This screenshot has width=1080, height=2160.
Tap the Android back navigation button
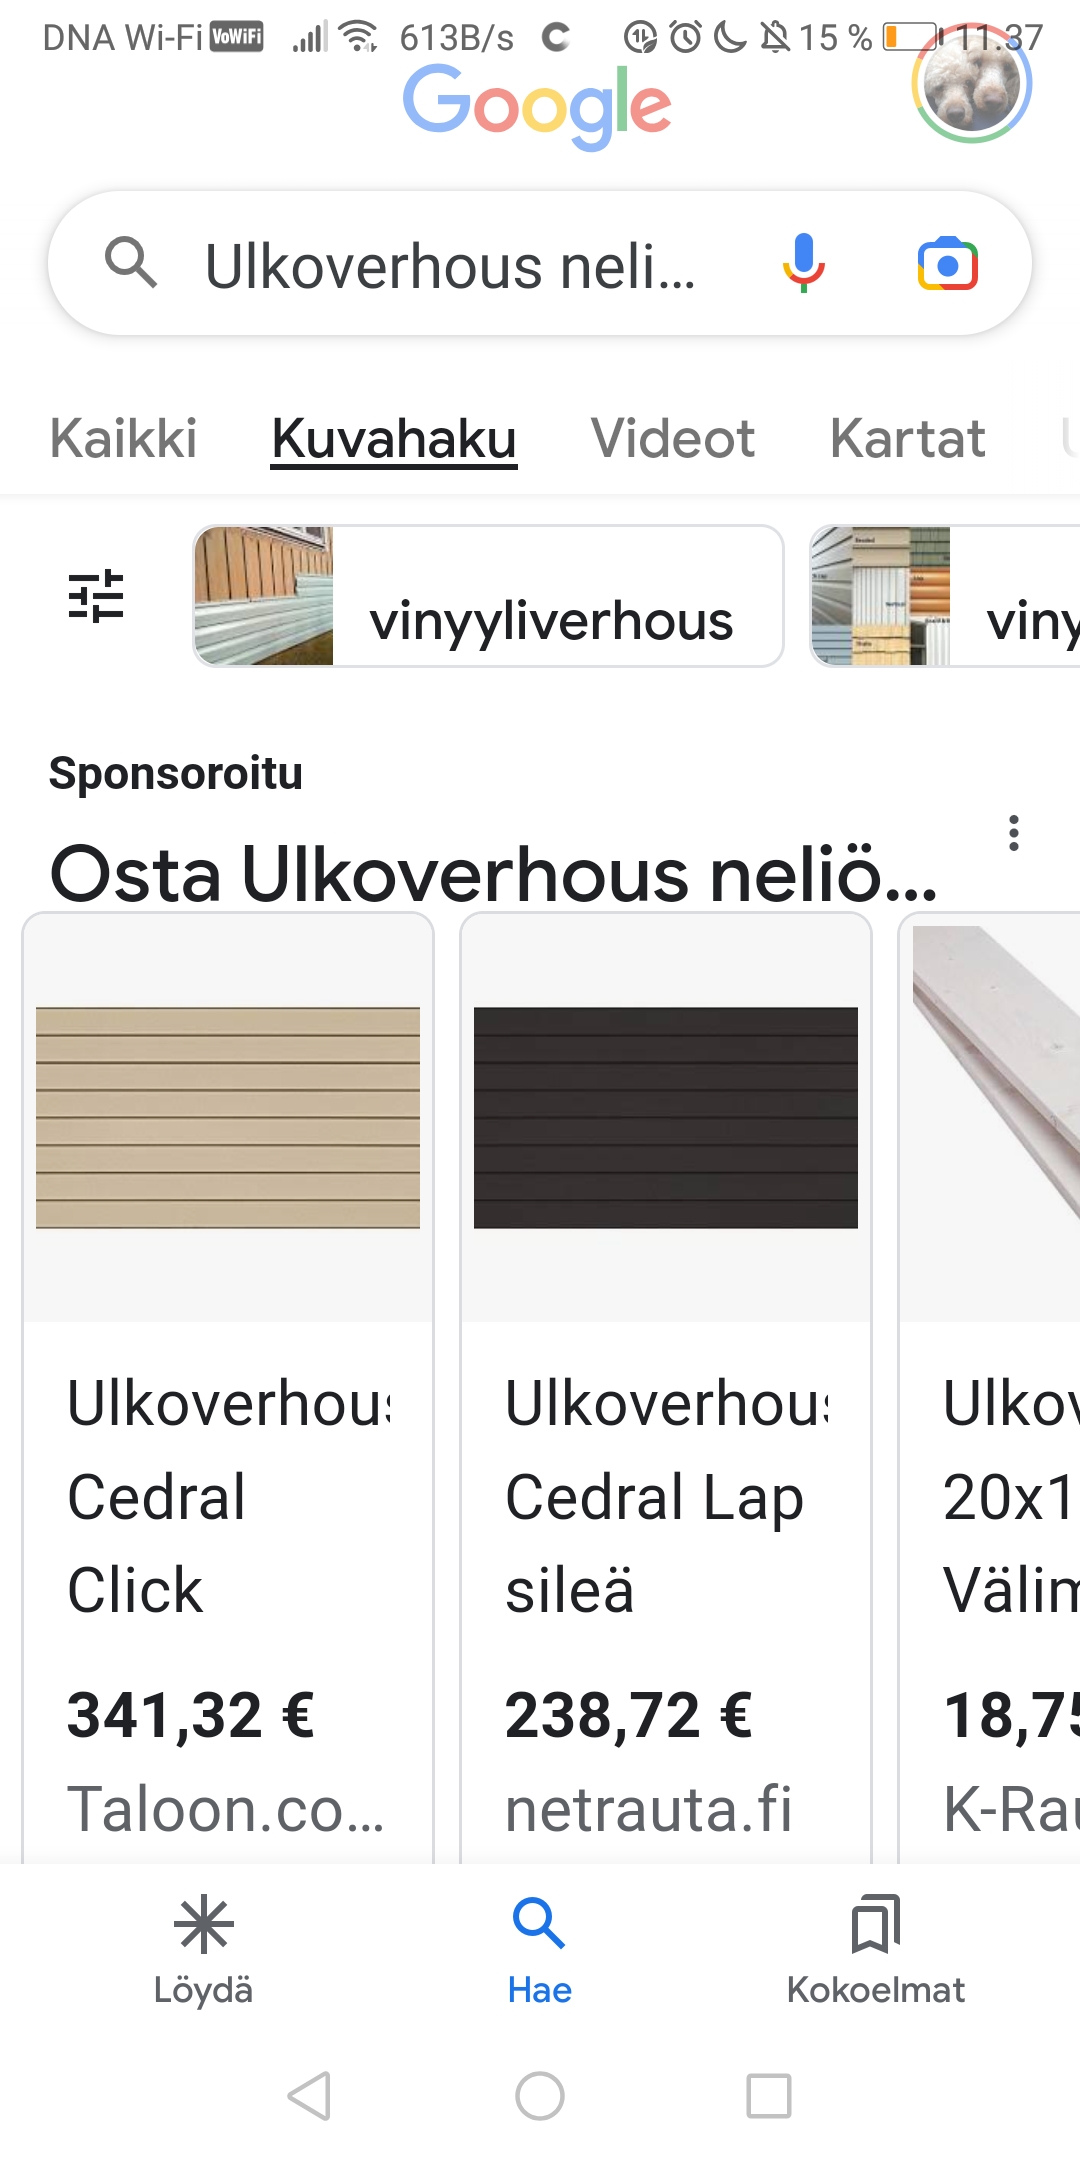[309, 2096]
